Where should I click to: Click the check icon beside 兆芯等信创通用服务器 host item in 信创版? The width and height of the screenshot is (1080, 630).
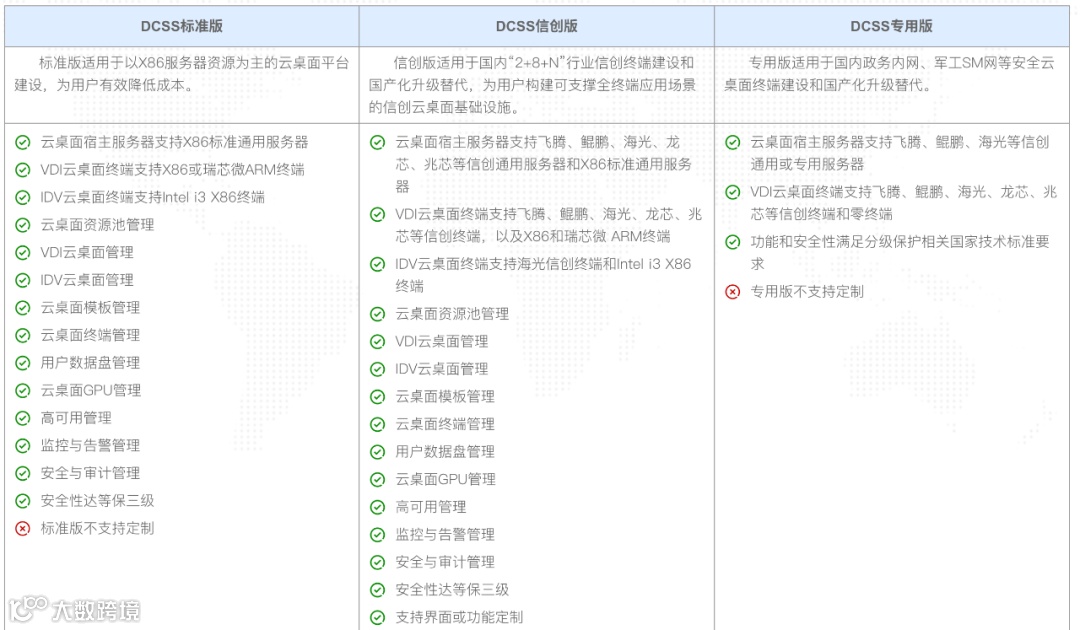tap(377, 143)
